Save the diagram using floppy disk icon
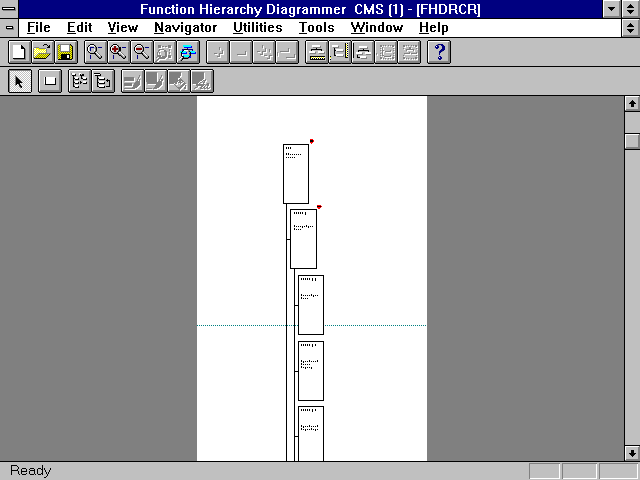 pos(64,52)
